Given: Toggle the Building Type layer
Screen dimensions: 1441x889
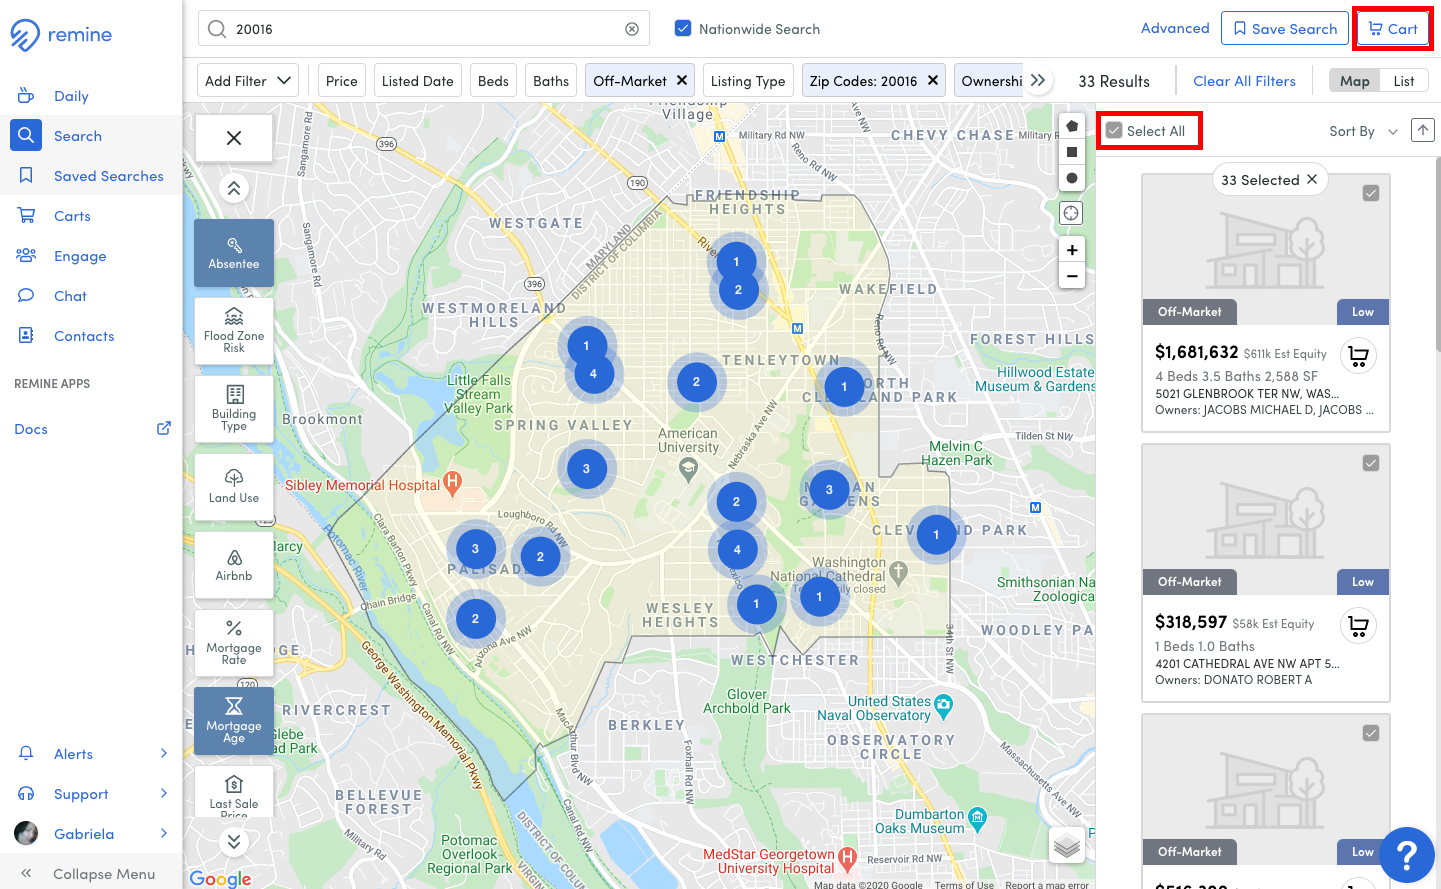Looking at the screenshot, I should click(x=234, y=409).
